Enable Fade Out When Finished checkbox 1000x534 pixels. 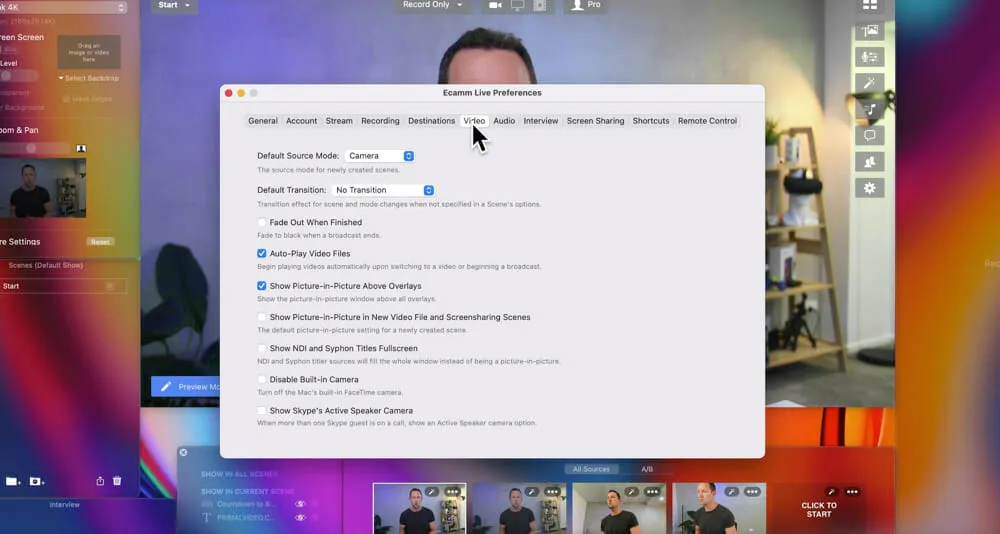coord(262,223)
